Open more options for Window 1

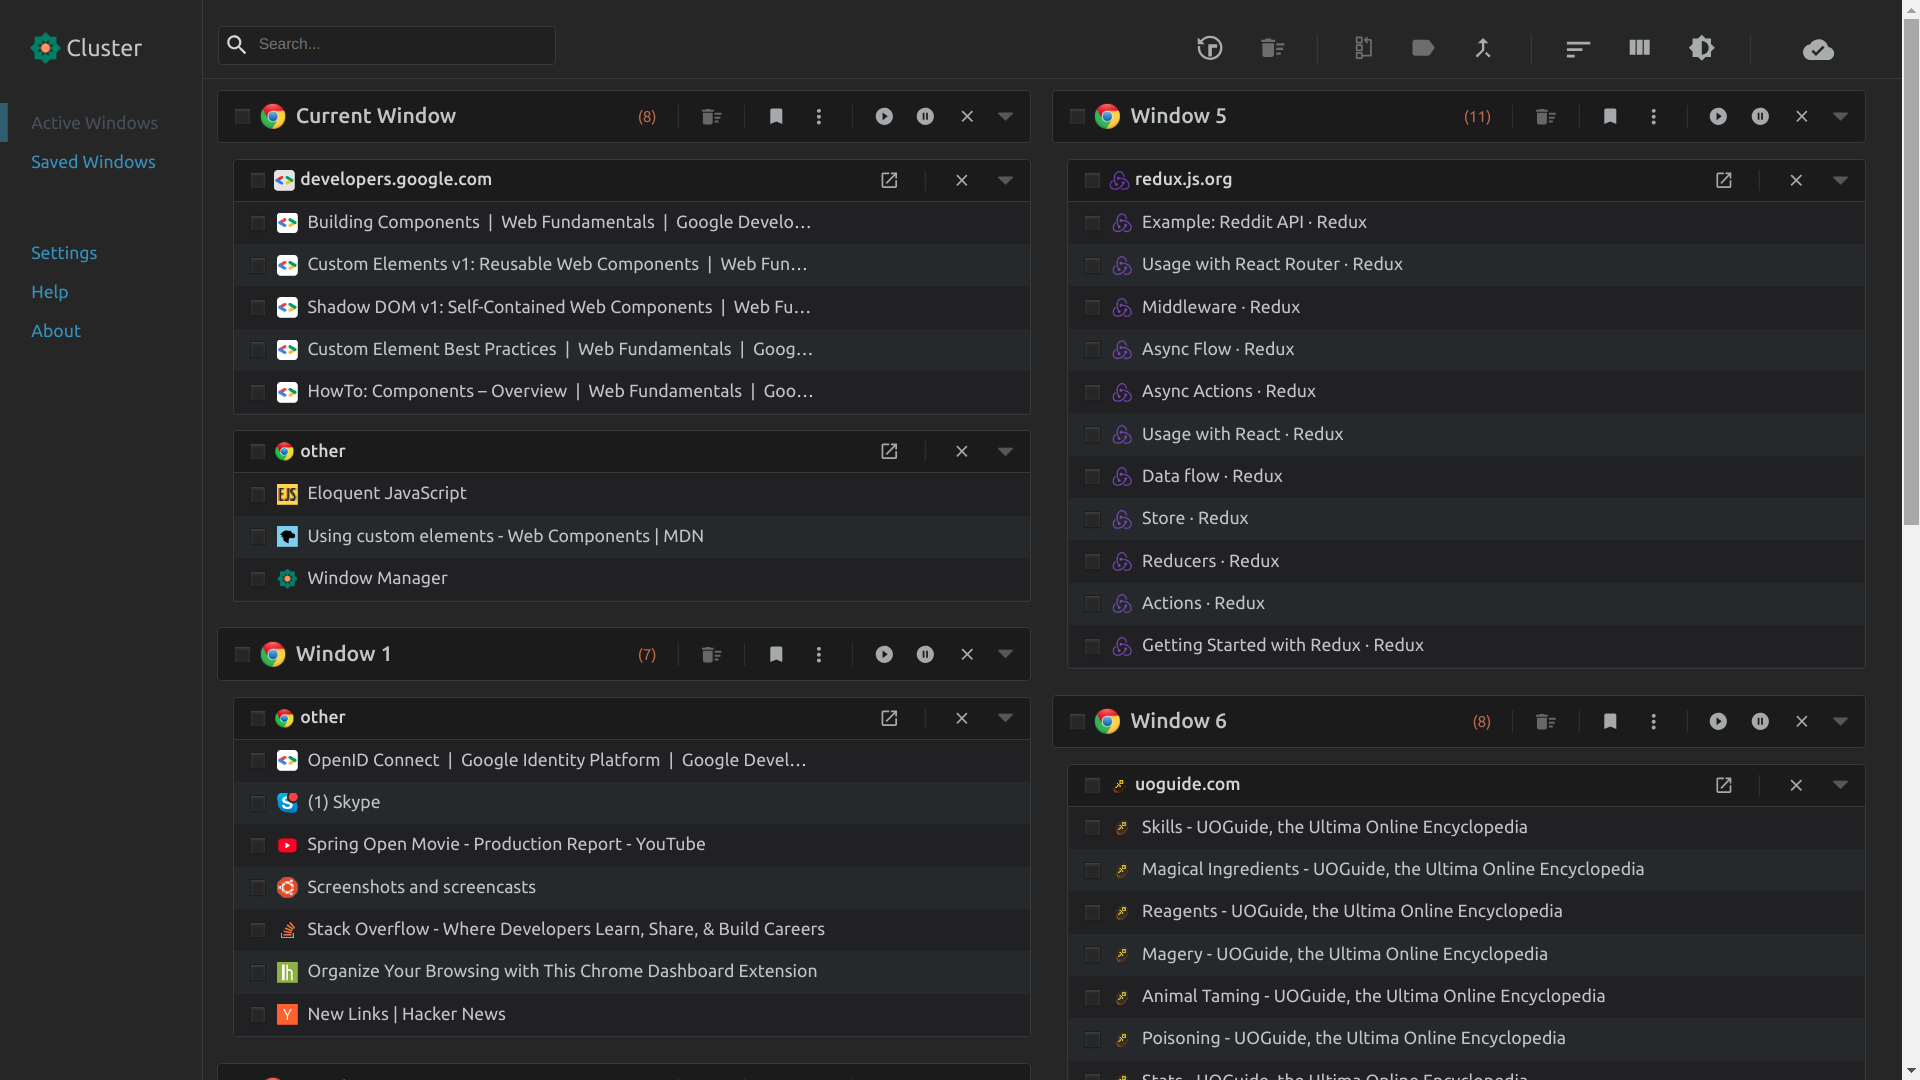819,655
